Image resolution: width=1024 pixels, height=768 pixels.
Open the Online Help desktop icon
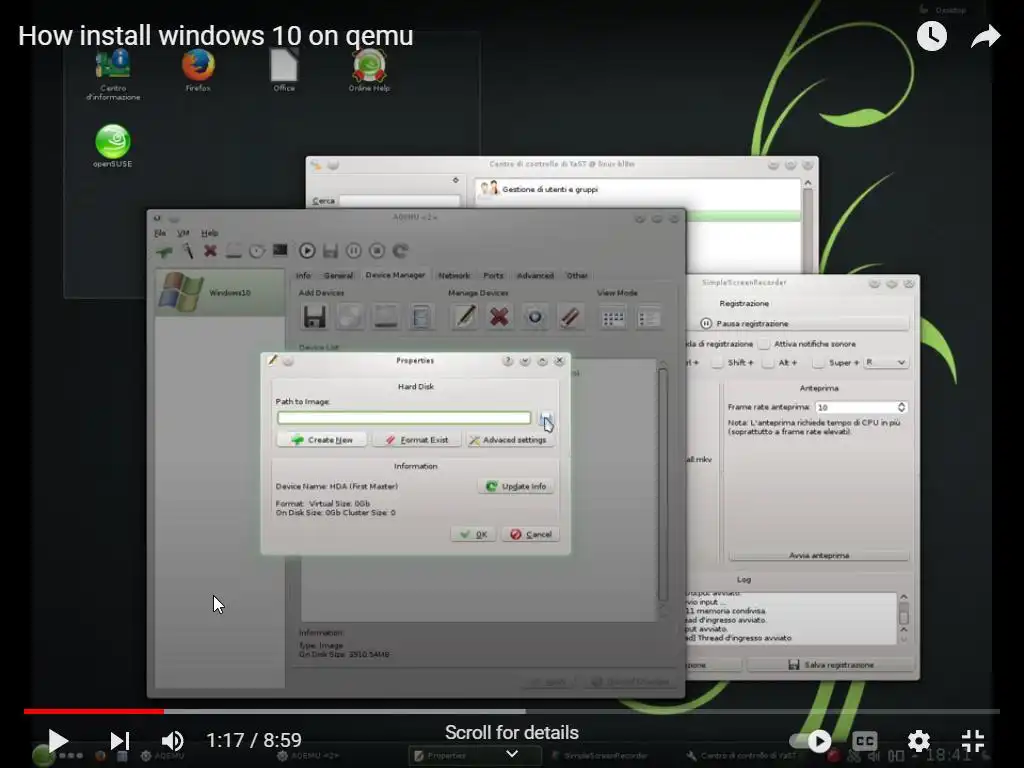[369, 70]
